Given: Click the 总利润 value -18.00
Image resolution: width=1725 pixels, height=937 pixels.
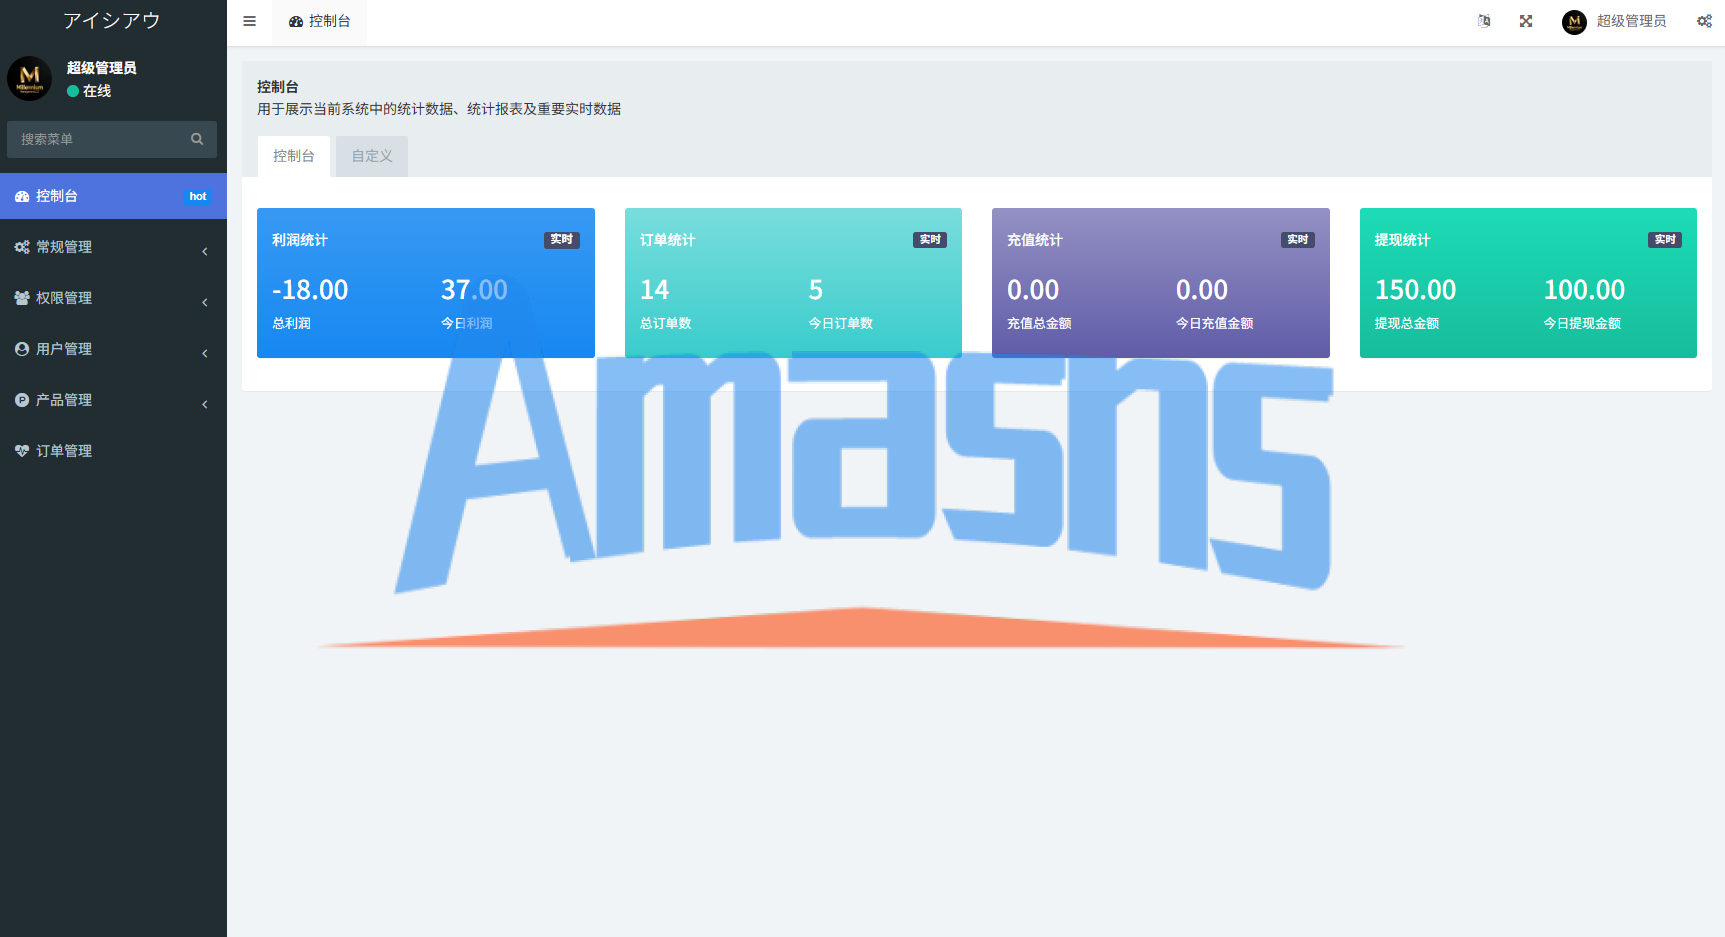Looking at the screenshot, I should point(310,290).
